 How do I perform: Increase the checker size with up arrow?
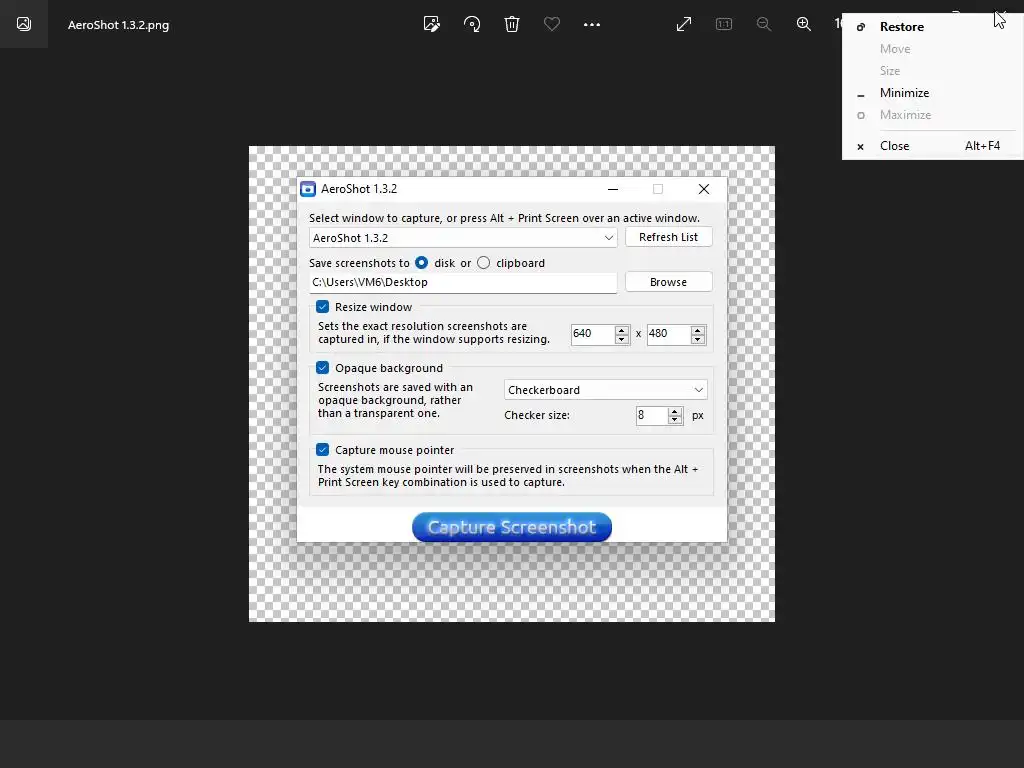pyautogui.click(x=675, y=411)
